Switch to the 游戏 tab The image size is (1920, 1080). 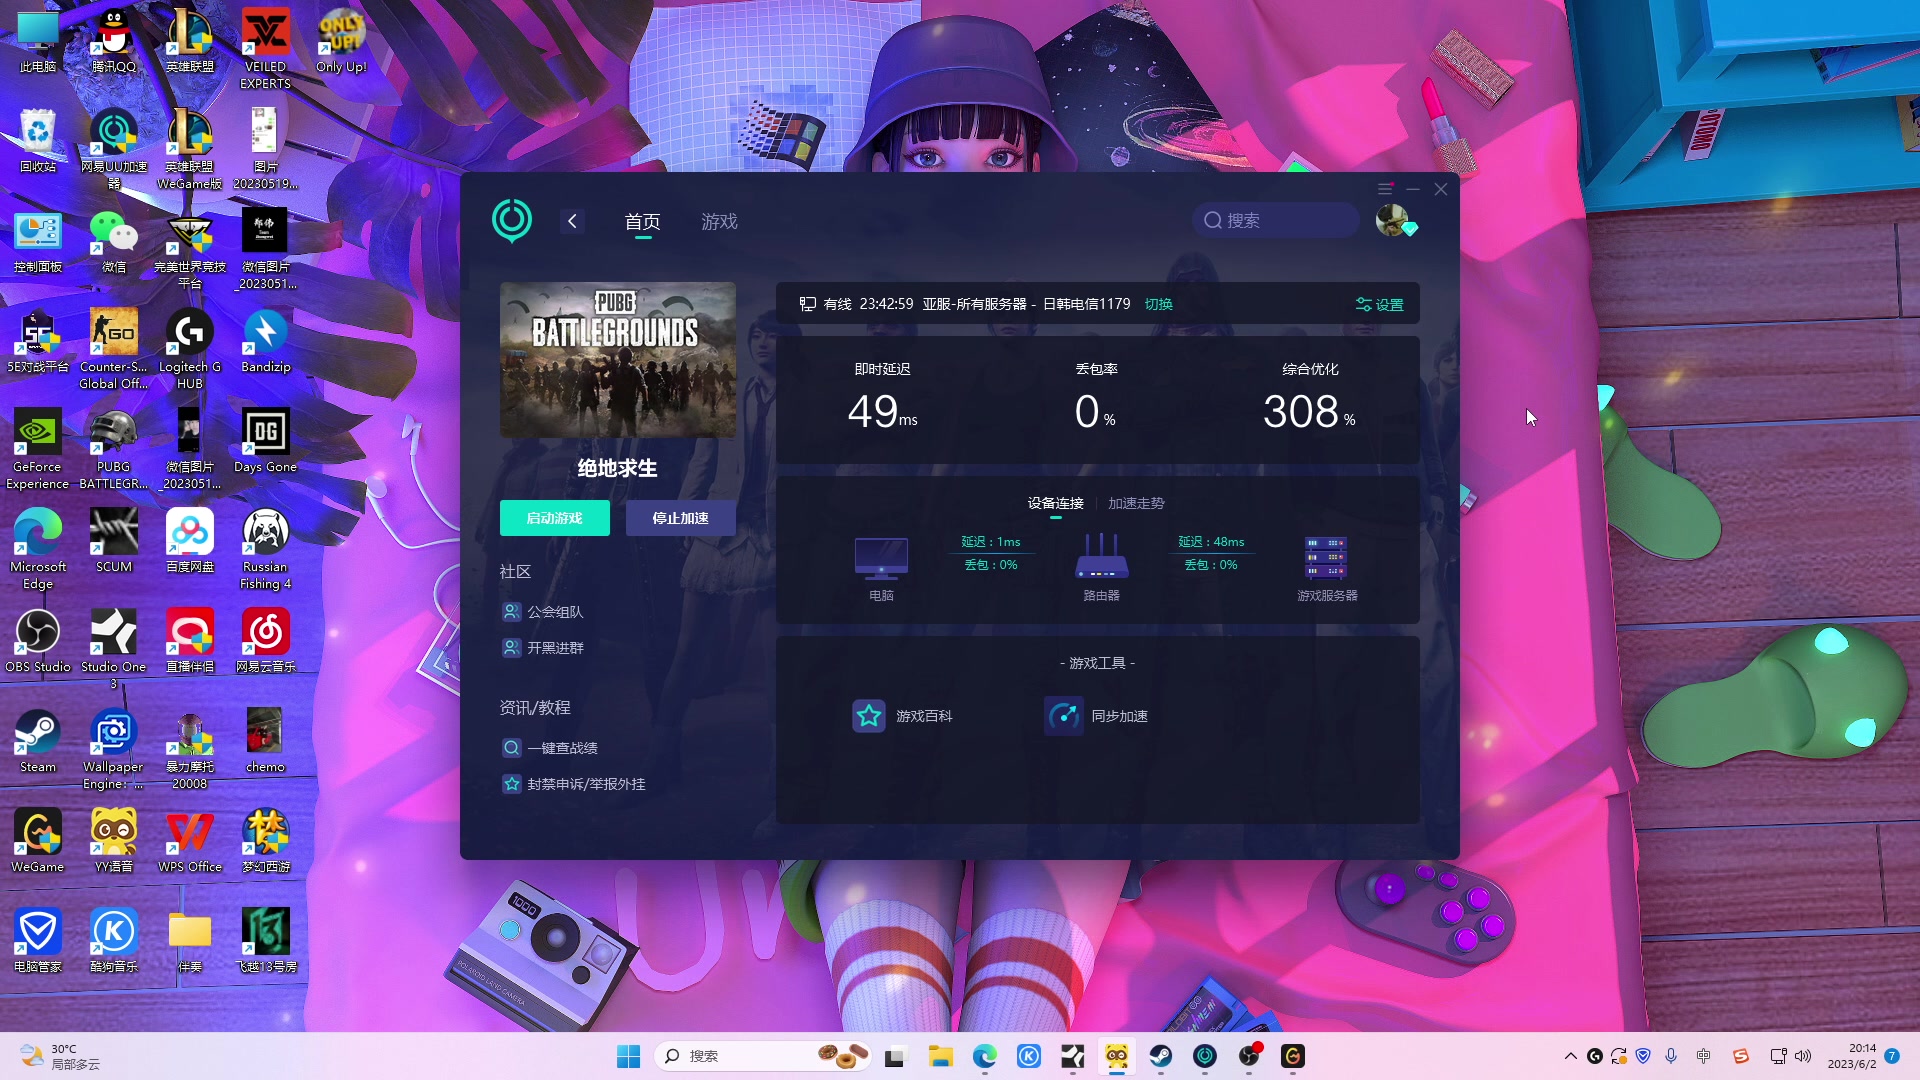coord(719,222)
